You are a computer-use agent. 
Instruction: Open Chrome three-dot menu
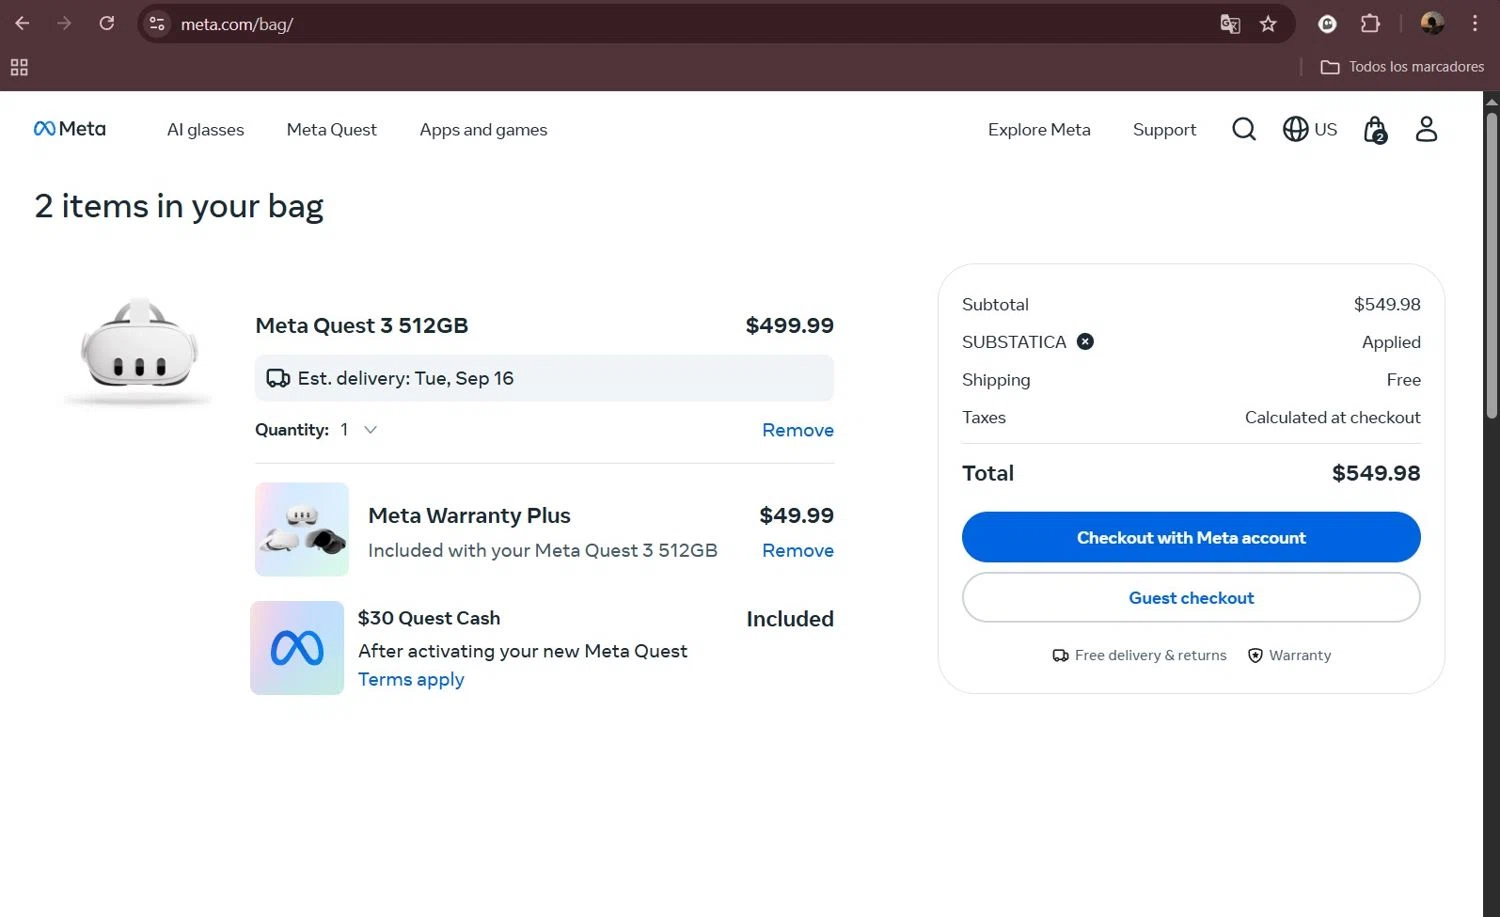(x=1475, y=23)
